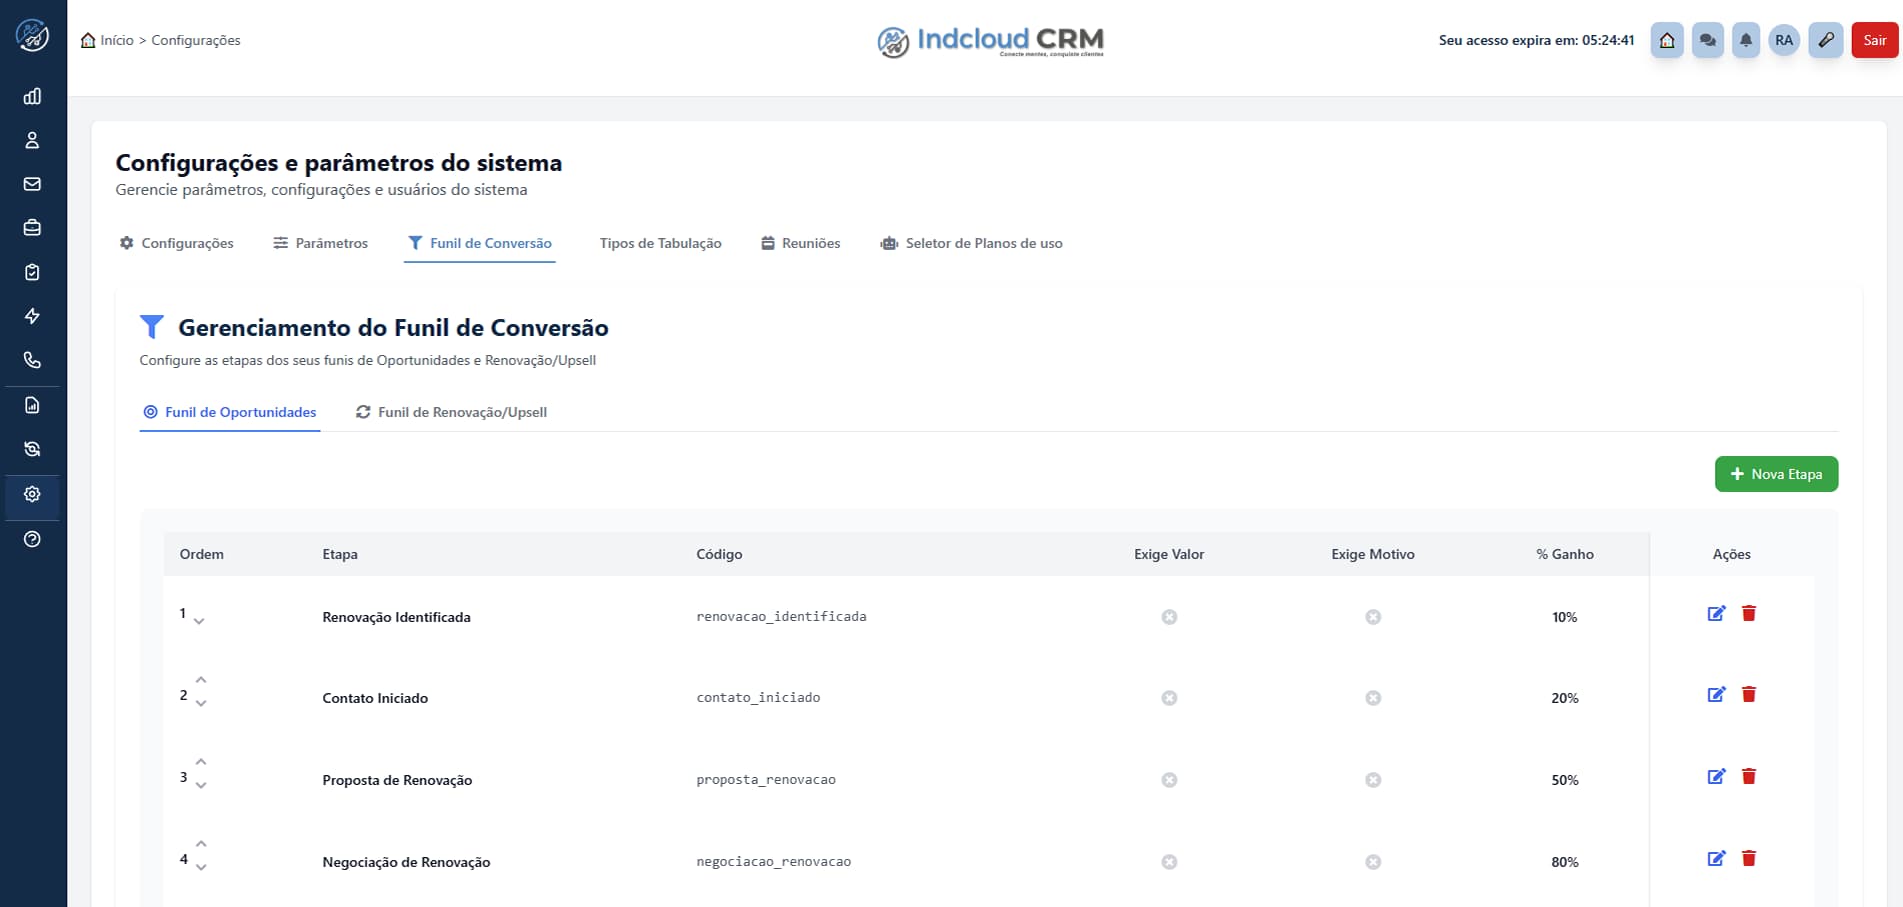Click the home icon button in header
Screen dimensions: 1903x907
(x=1667, y=40)
